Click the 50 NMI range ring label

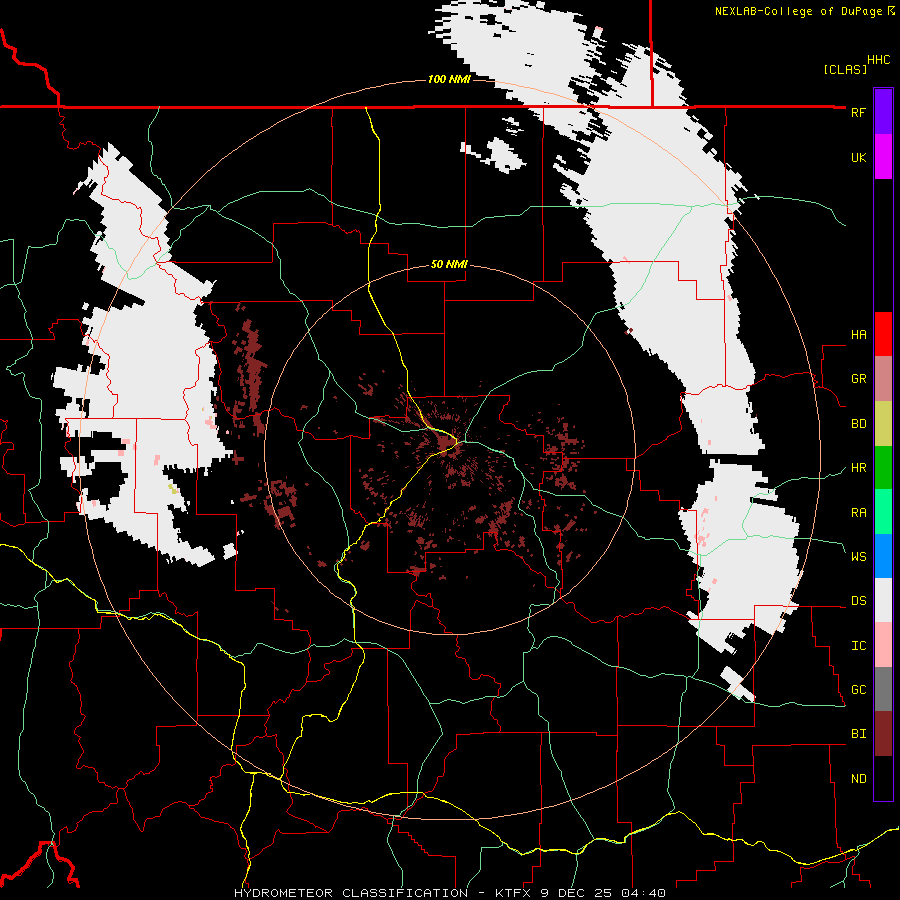pyautogui.click(x=449, y=264)
